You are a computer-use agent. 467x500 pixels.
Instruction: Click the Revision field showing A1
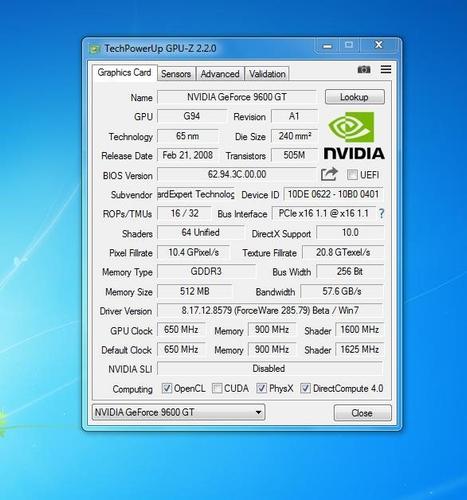(x=294, y=116)
